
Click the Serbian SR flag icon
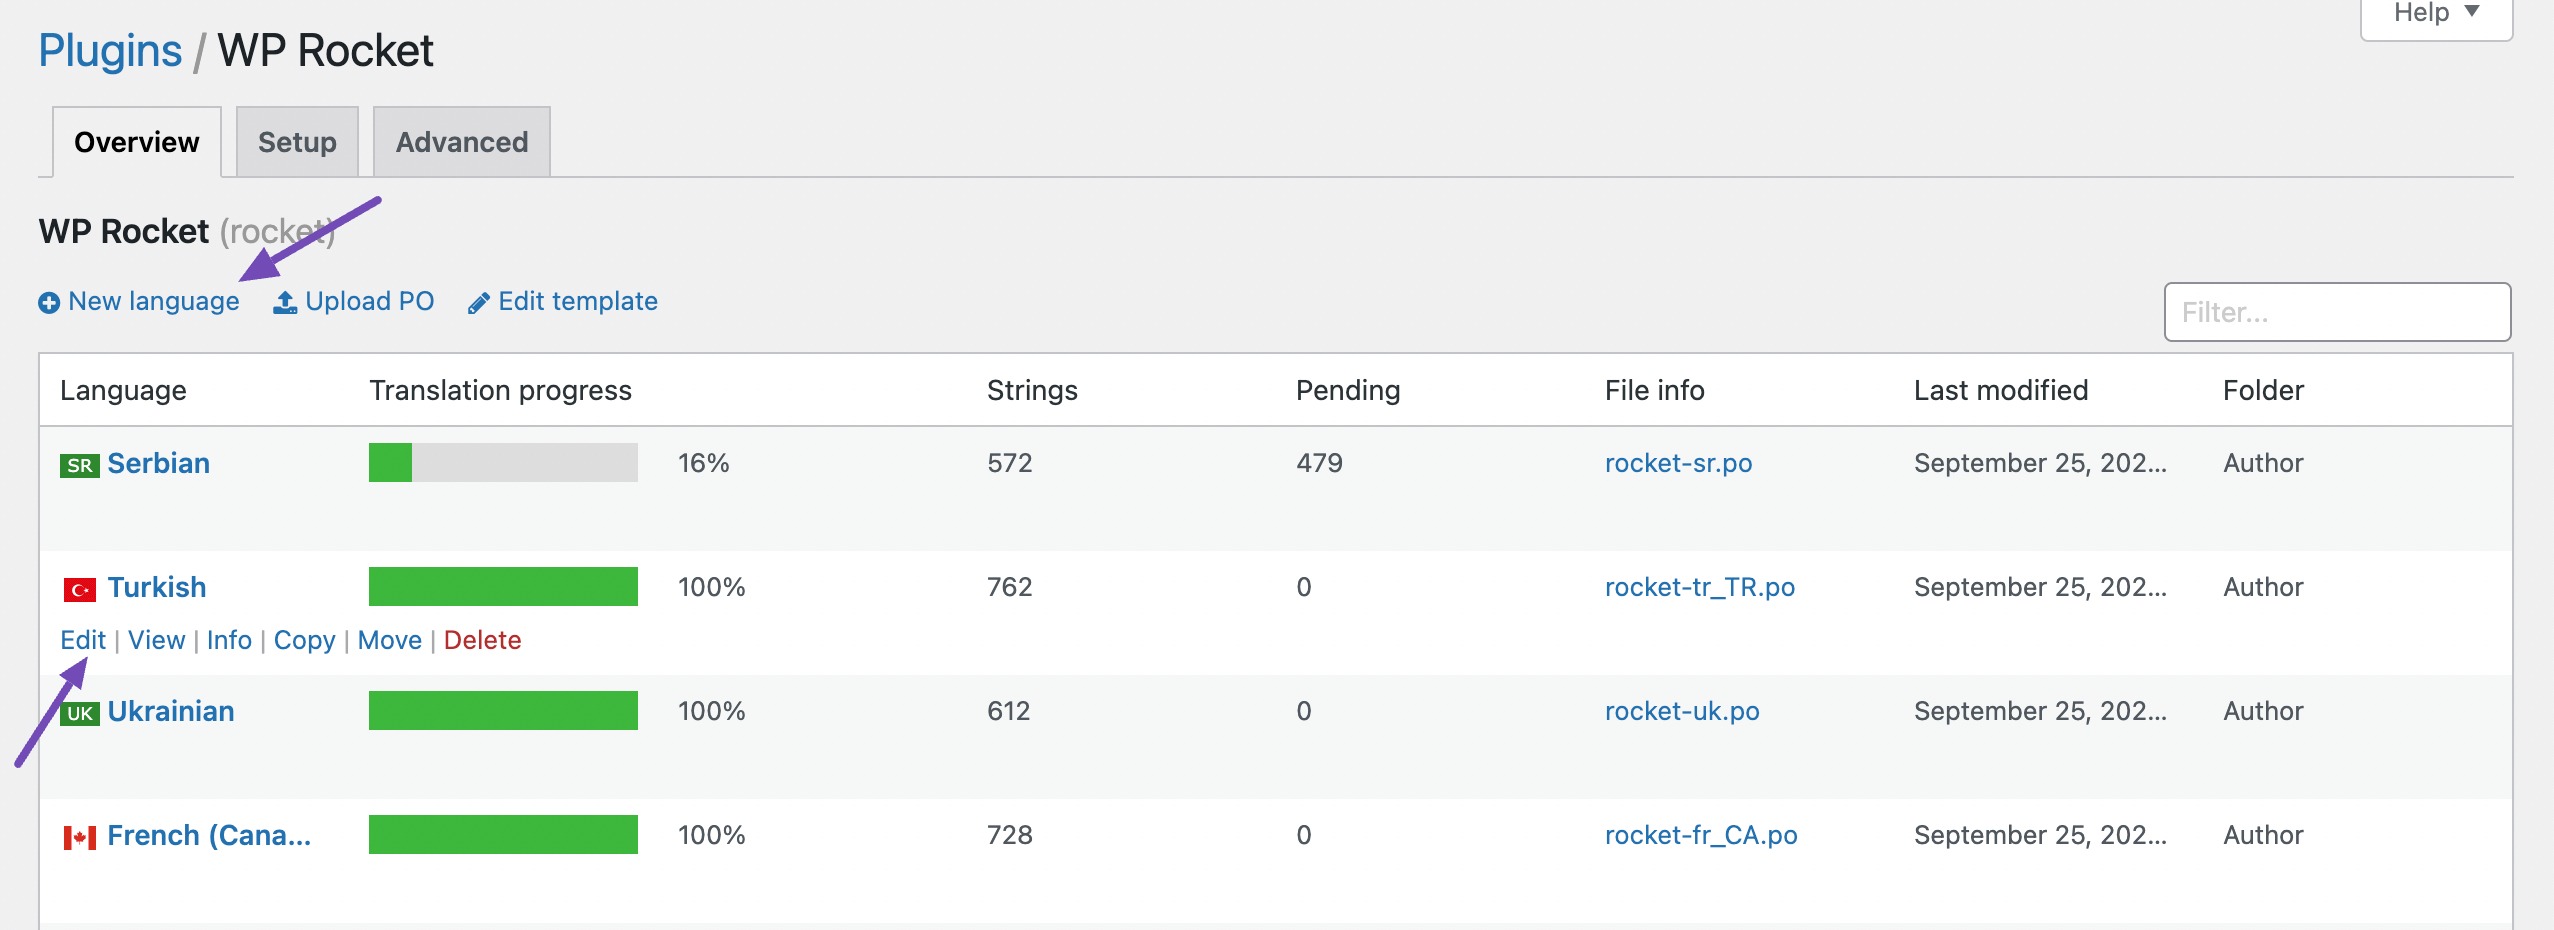click(80, 465)
